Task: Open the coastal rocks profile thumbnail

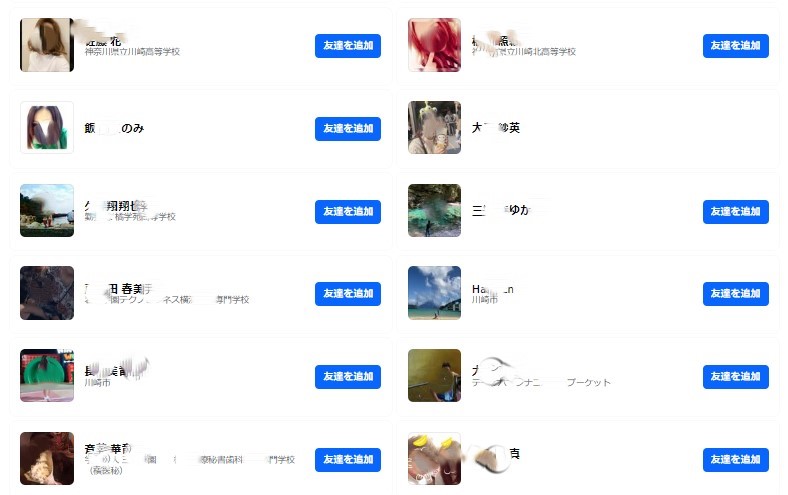Action: pos(47,210)
